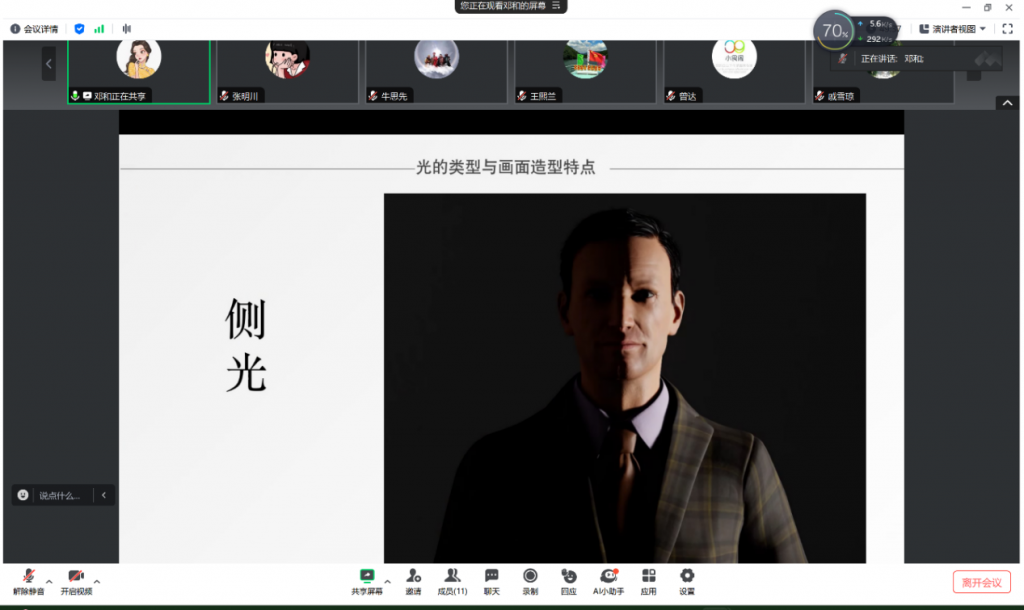Open the share screen (共享屏幕) tool

pos(366,580)
